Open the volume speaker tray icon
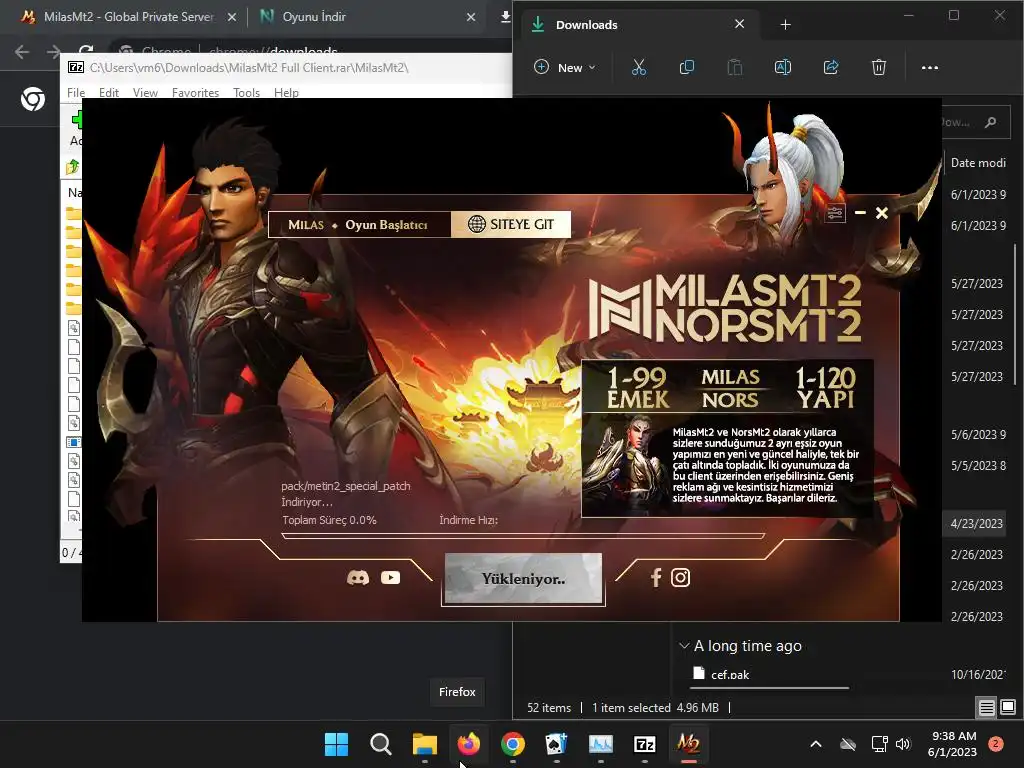Screen dimensions: 1024x768 903,744
